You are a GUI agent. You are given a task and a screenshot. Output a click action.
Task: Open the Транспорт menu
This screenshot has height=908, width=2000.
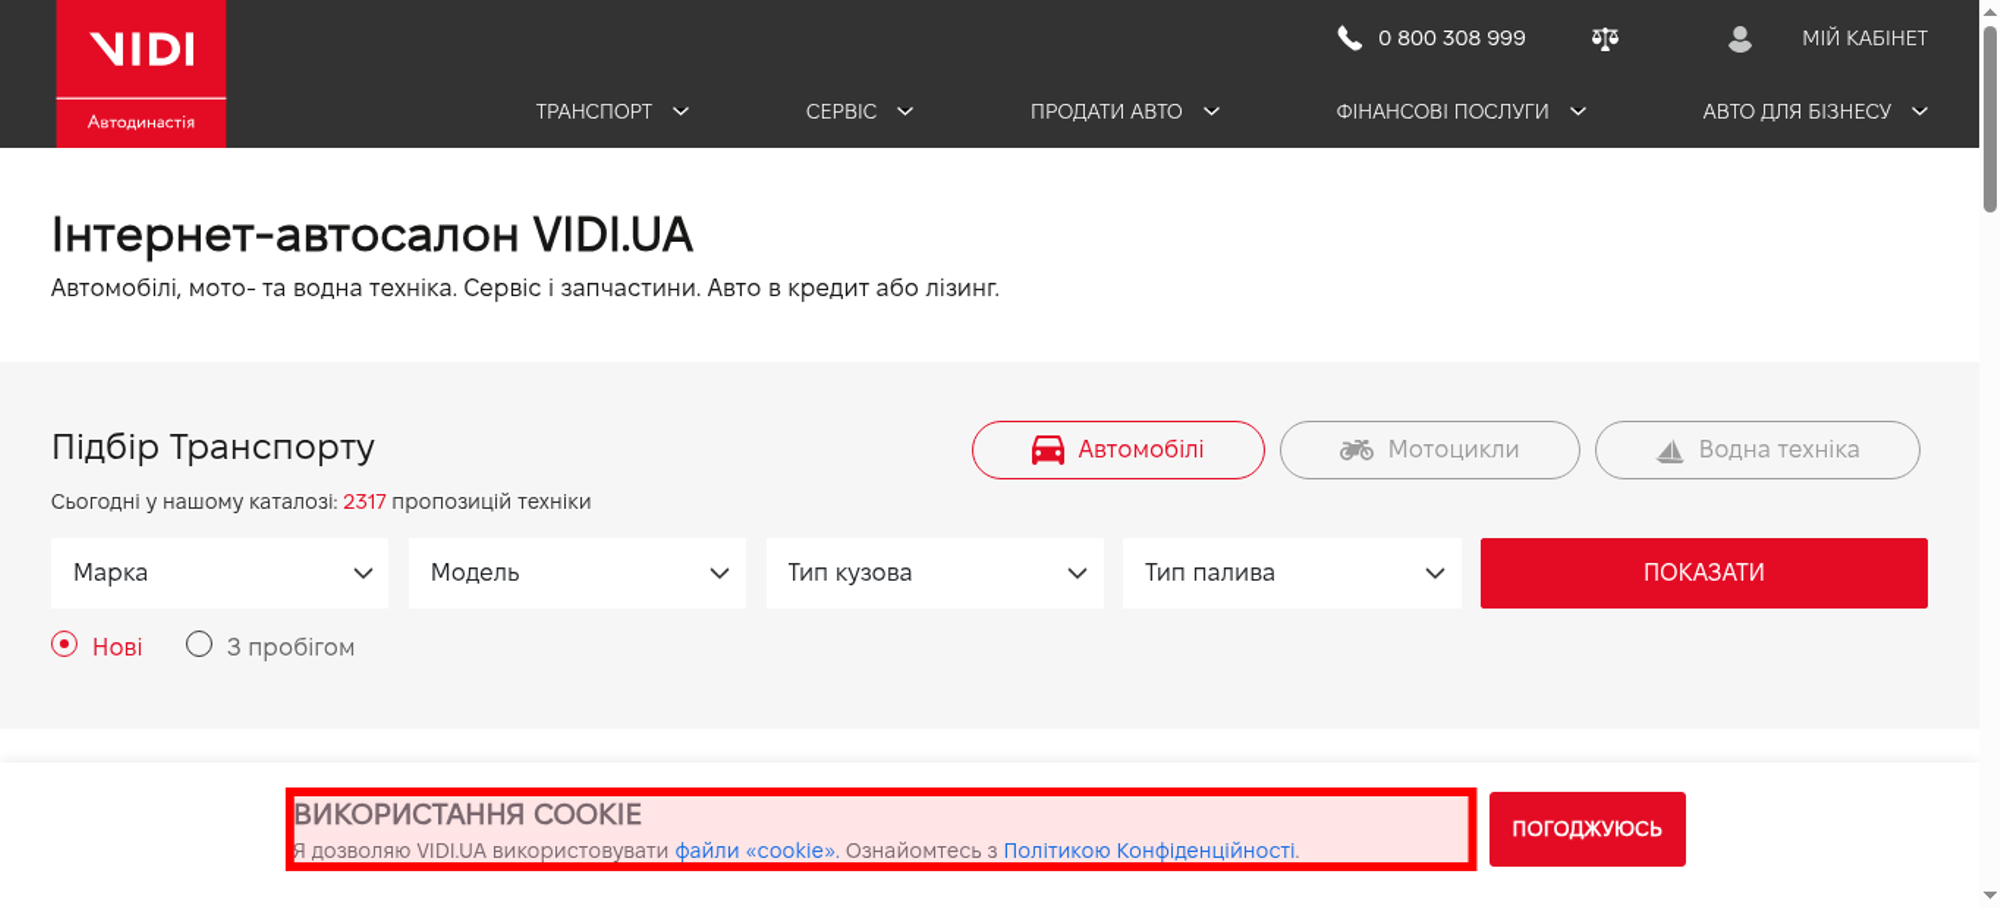click(x=611, y=112)
